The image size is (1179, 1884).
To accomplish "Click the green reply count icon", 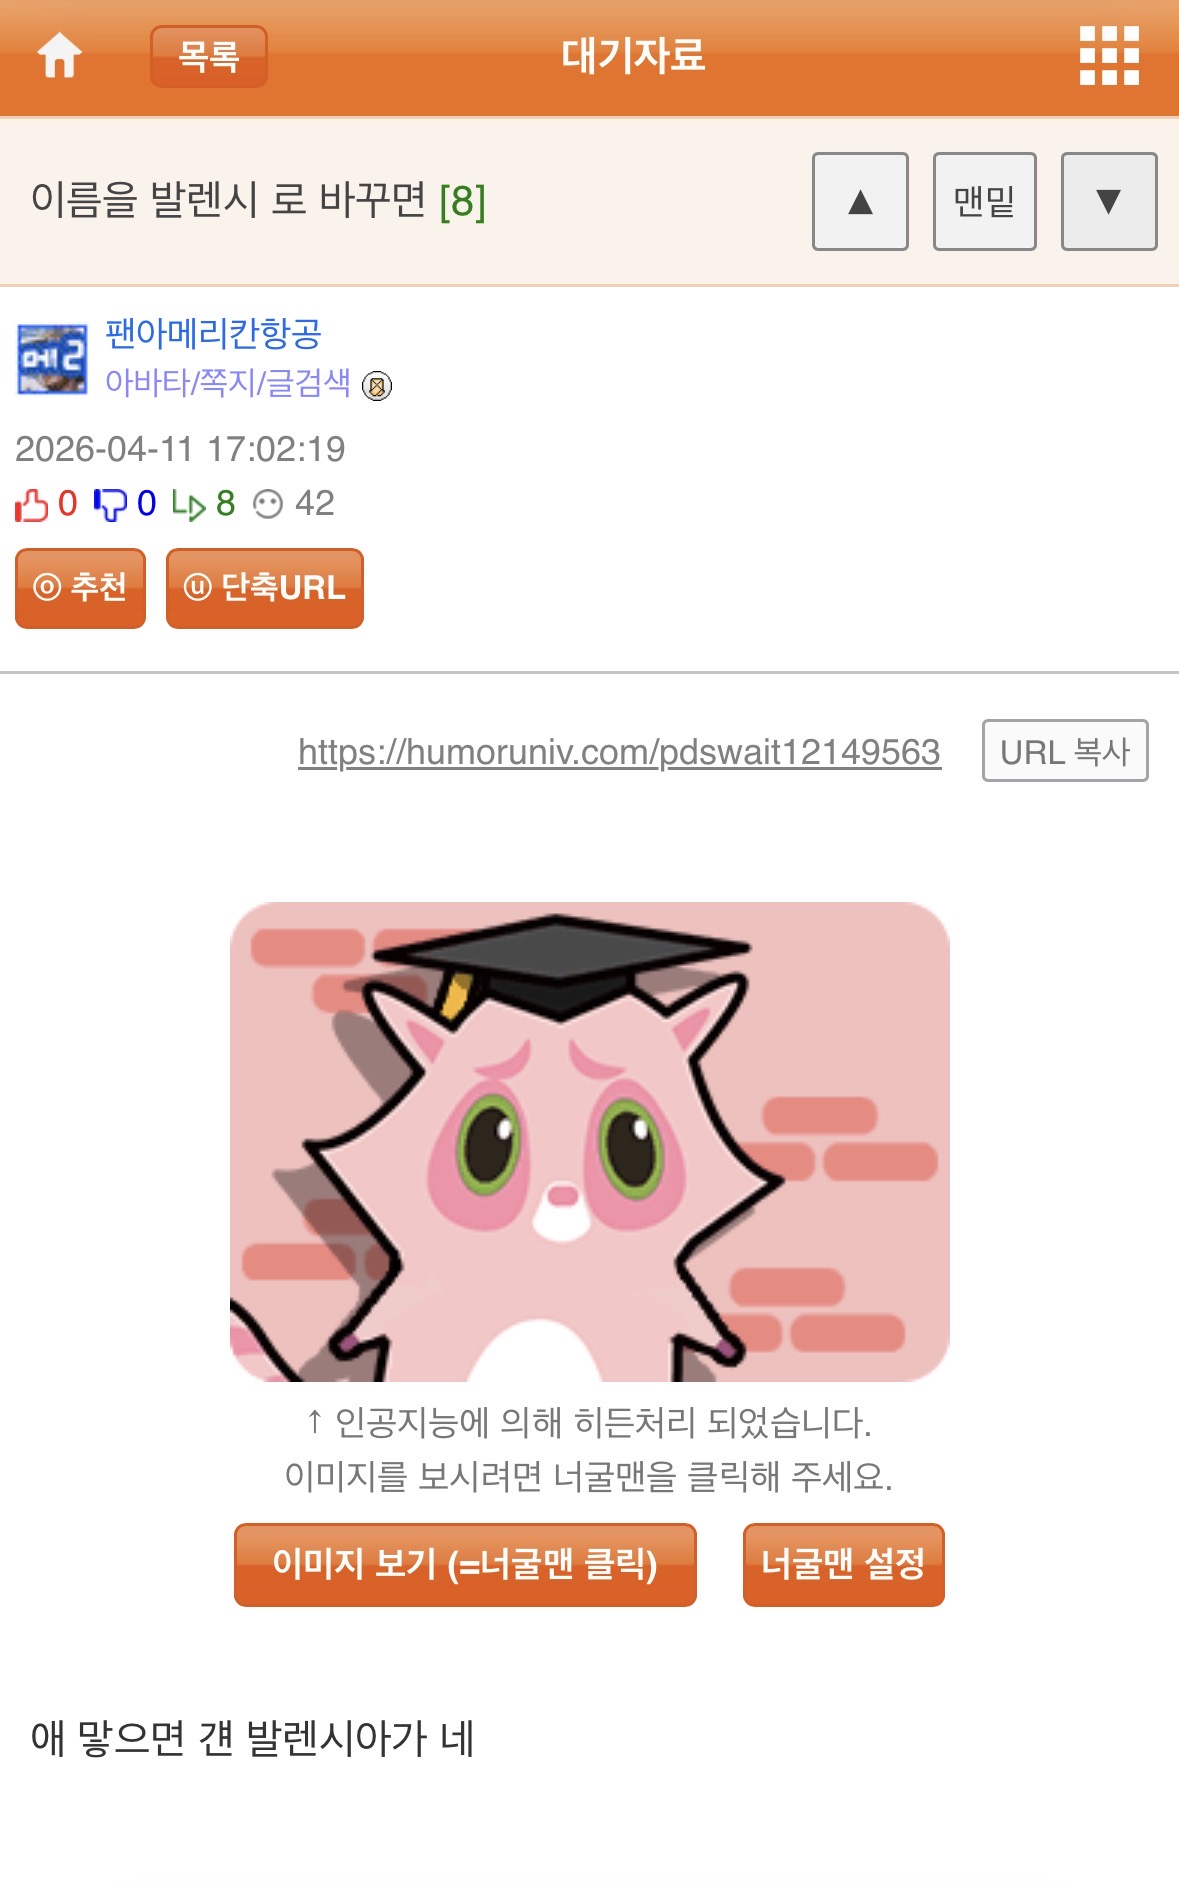I will [x=188, y=504].
